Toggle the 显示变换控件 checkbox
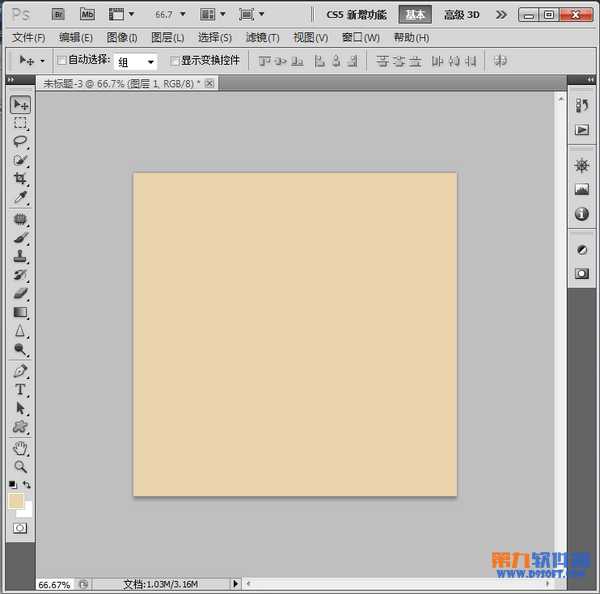 [x=174, y=61]
